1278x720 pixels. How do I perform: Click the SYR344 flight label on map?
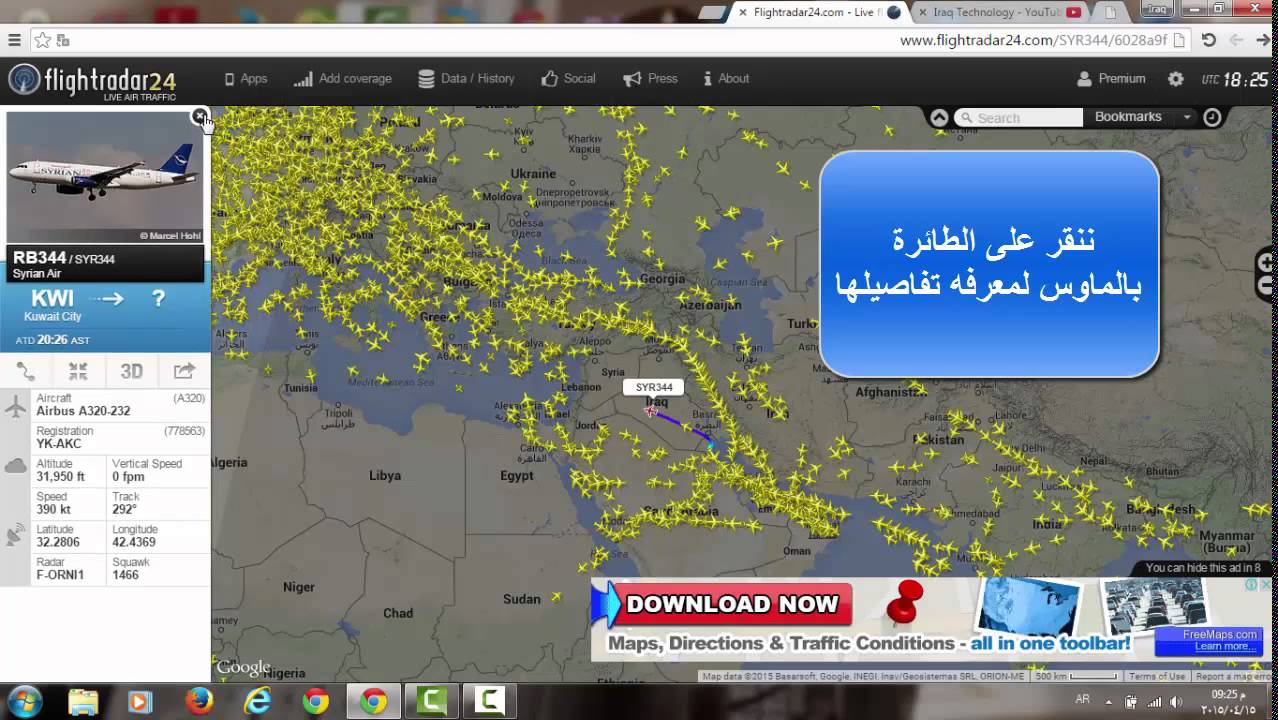click(654, 387)
